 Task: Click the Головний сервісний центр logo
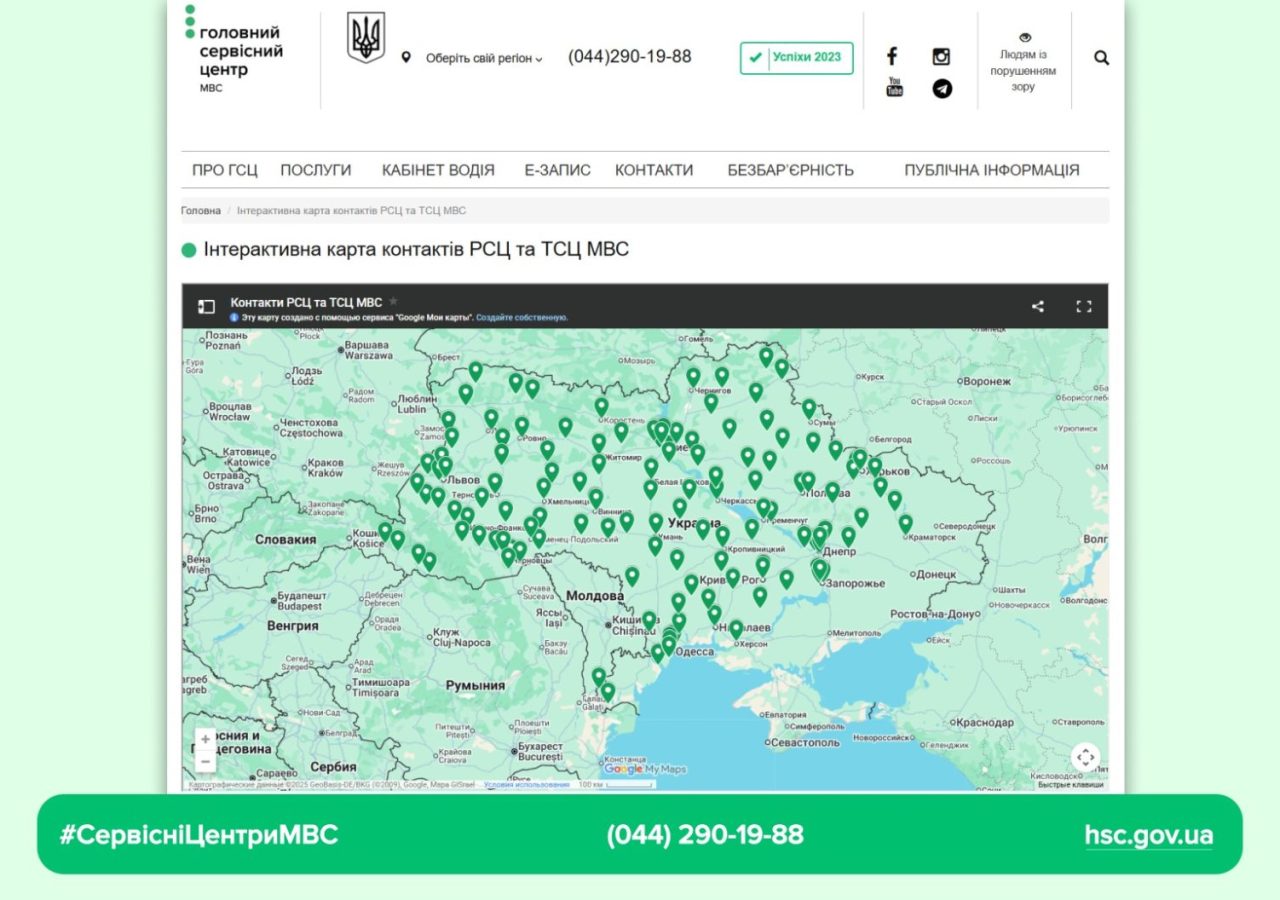coord(234,49)
